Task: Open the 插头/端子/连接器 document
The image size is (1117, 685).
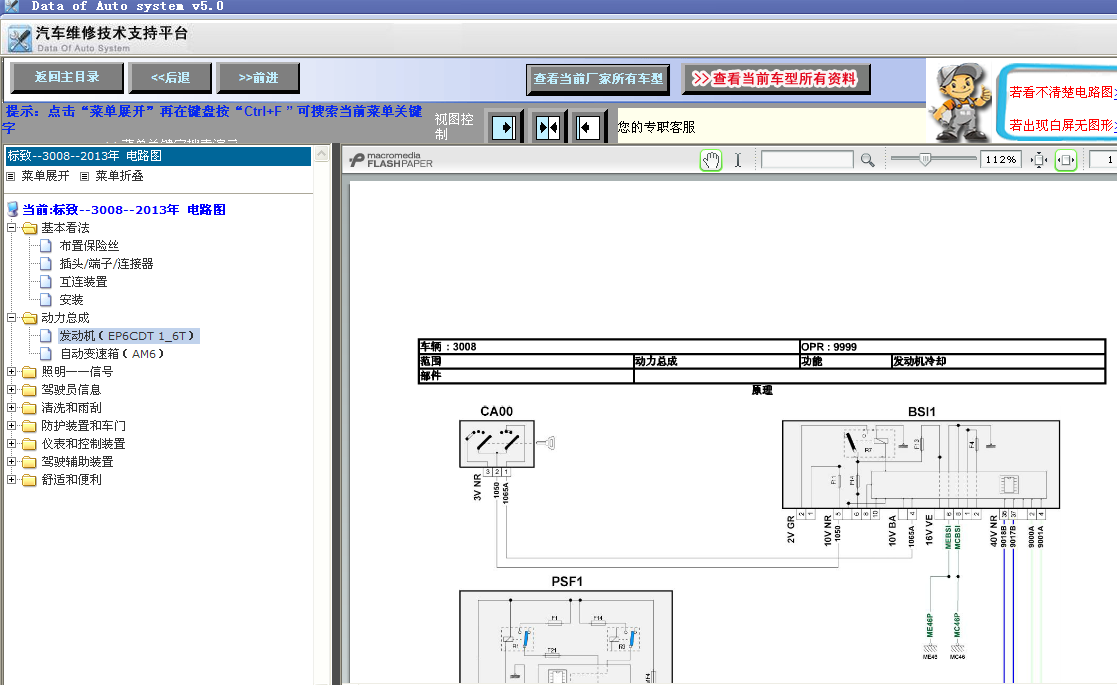Action: point(106,263)
